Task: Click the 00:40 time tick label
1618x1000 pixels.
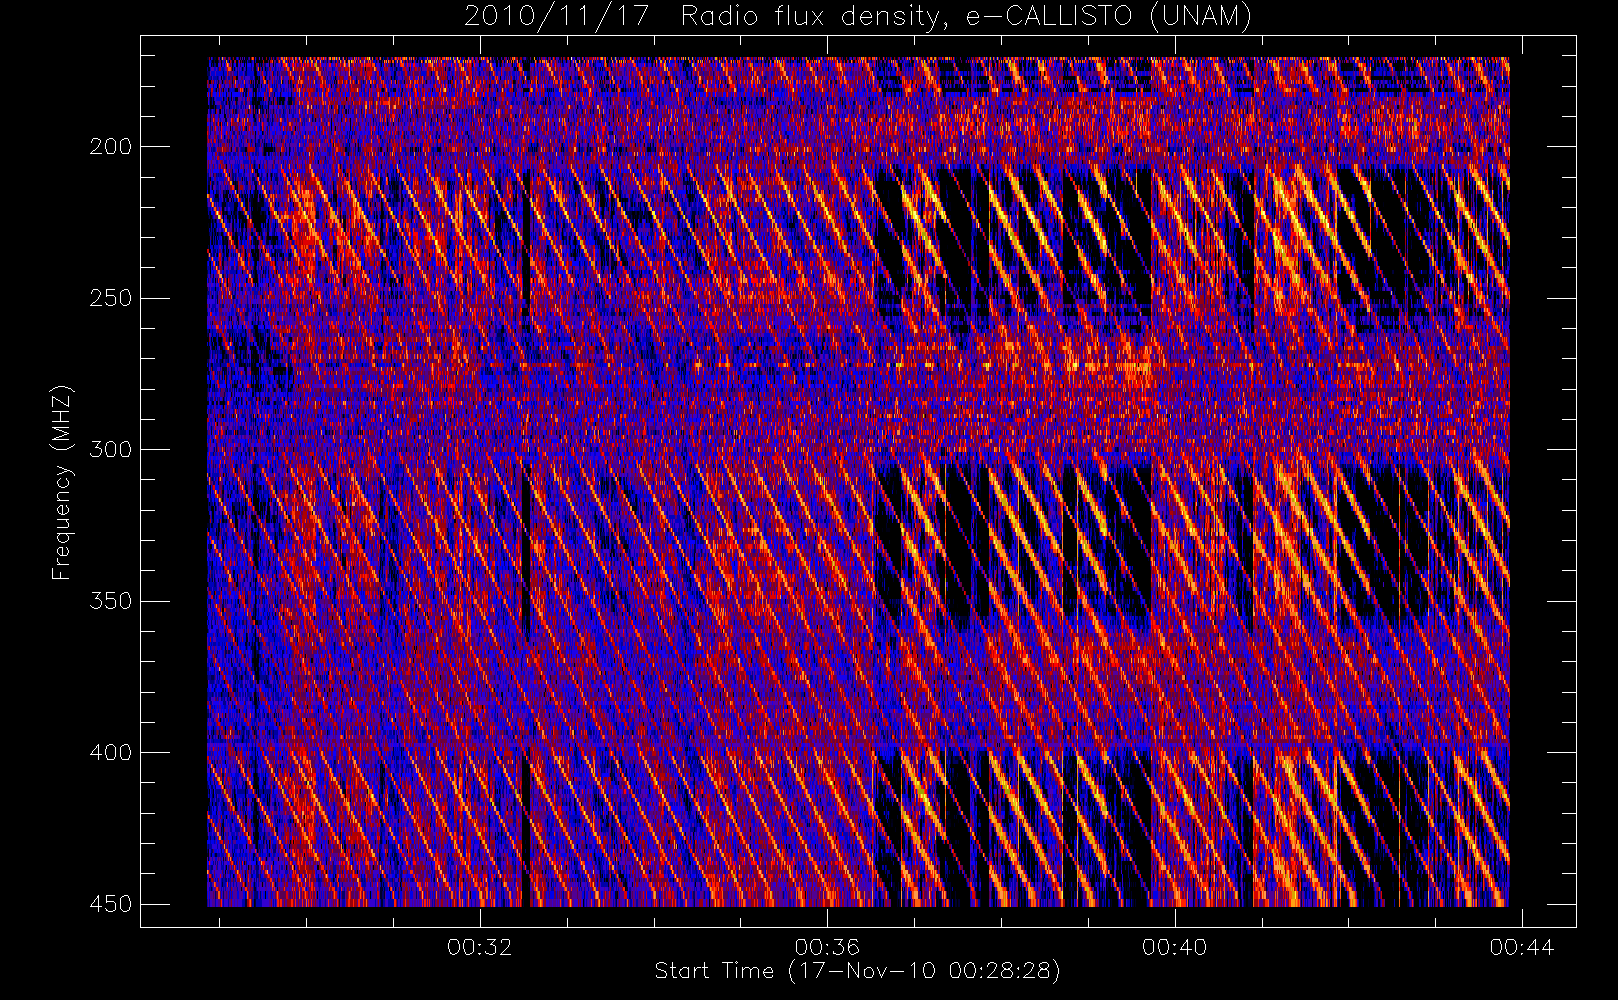Action: coord(1175,947)
